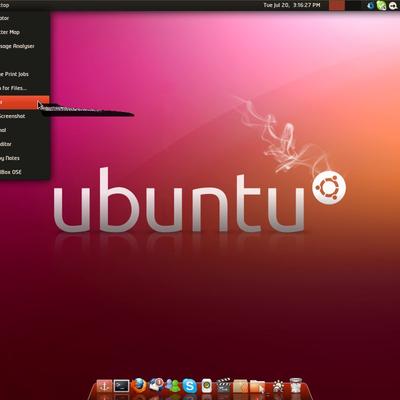Viewport: 400px width, 400px height.
Task: Click the highlighted orange menu entry
Action: 25,102
